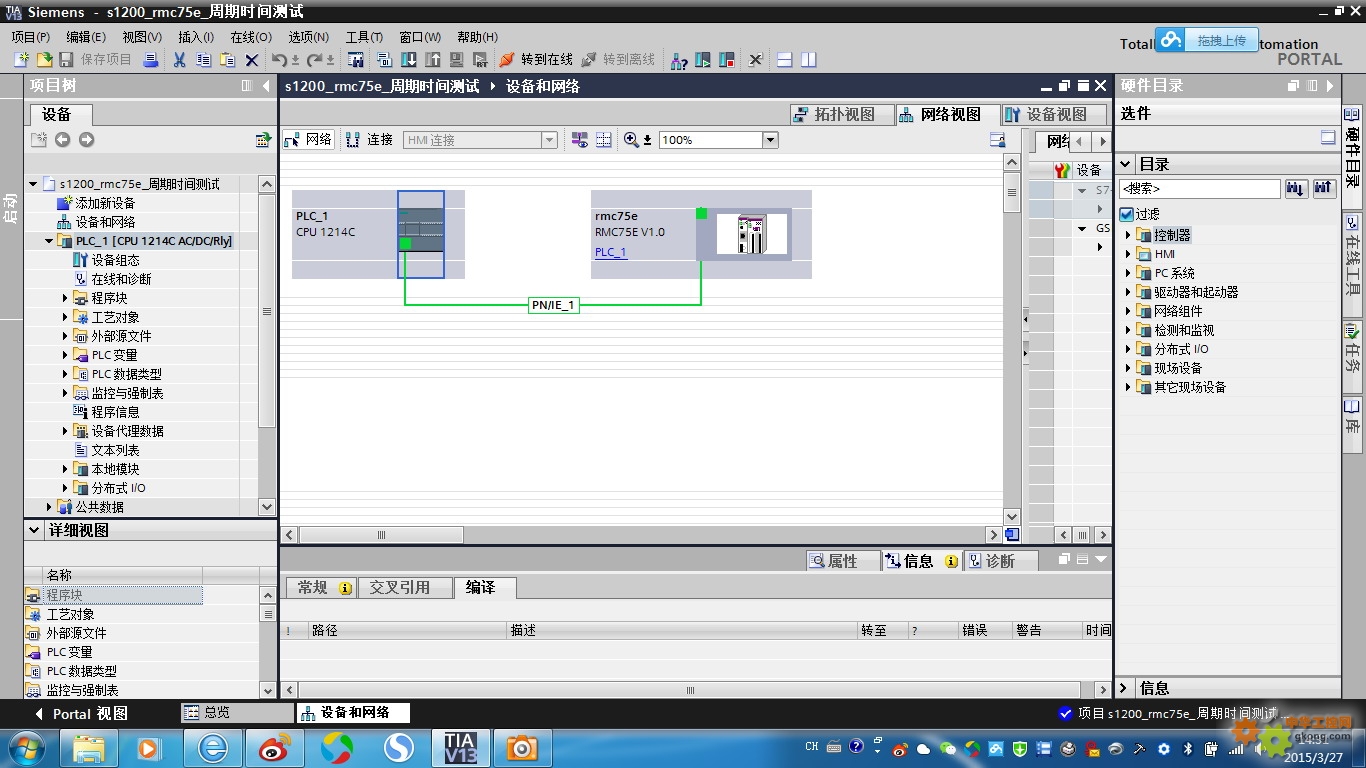Screen dimensions: 1366x768
Task: Expand the 信息 section in hardware catalog
Action: (x=1124, y=688)
